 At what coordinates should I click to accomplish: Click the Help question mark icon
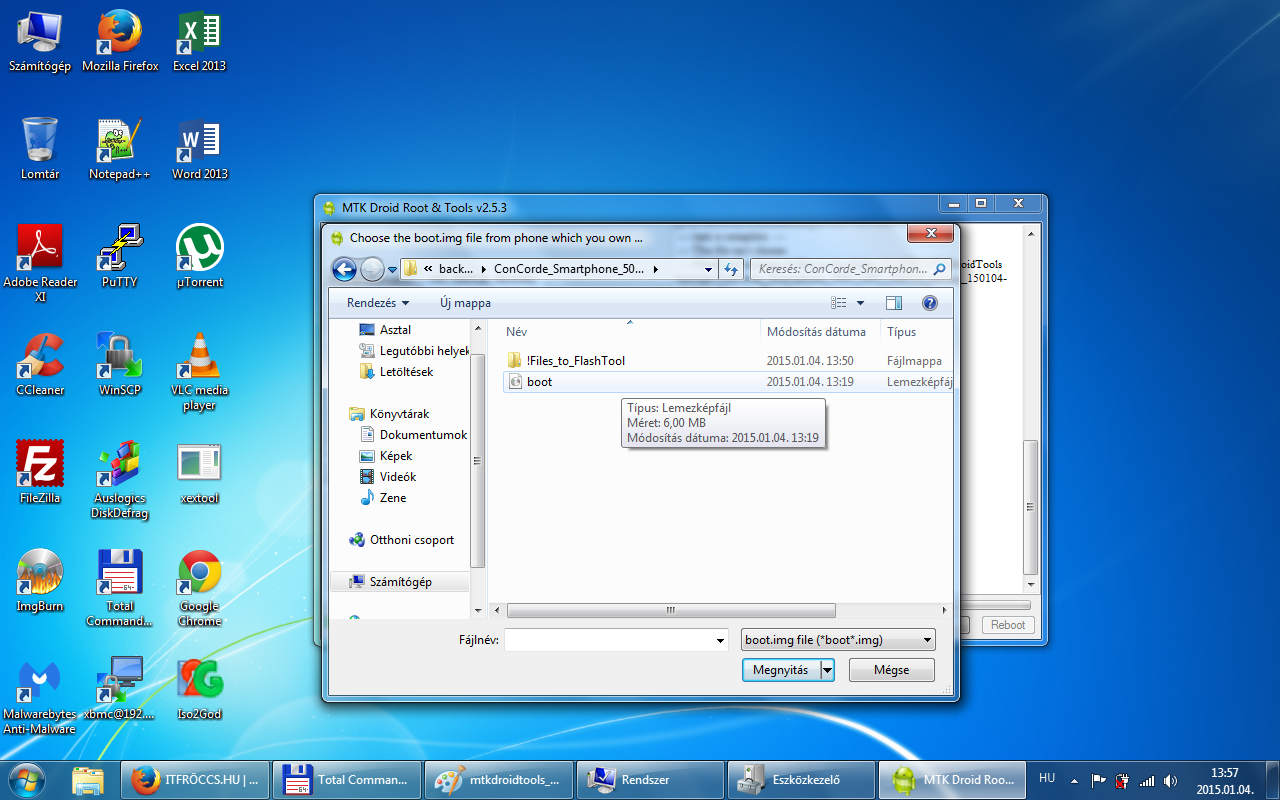tap(929, 303)
